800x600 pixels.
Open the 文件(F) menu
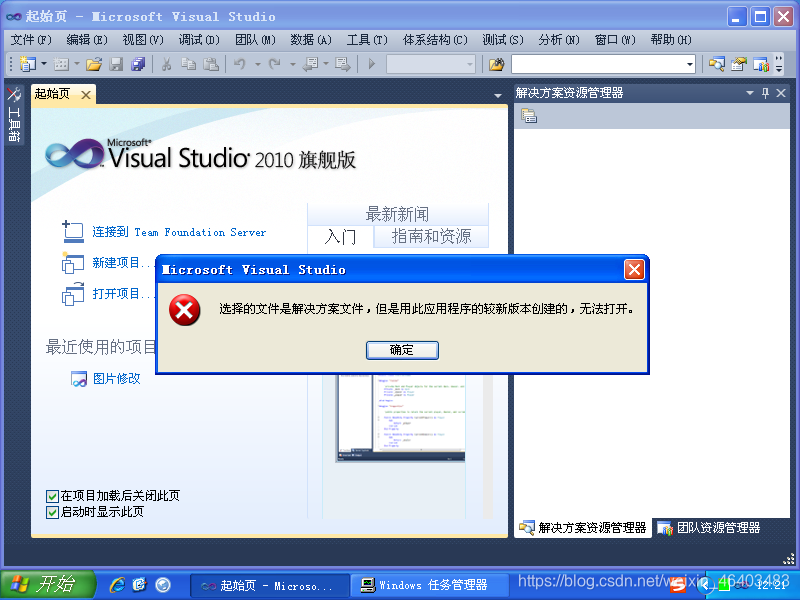coord(31,39)
